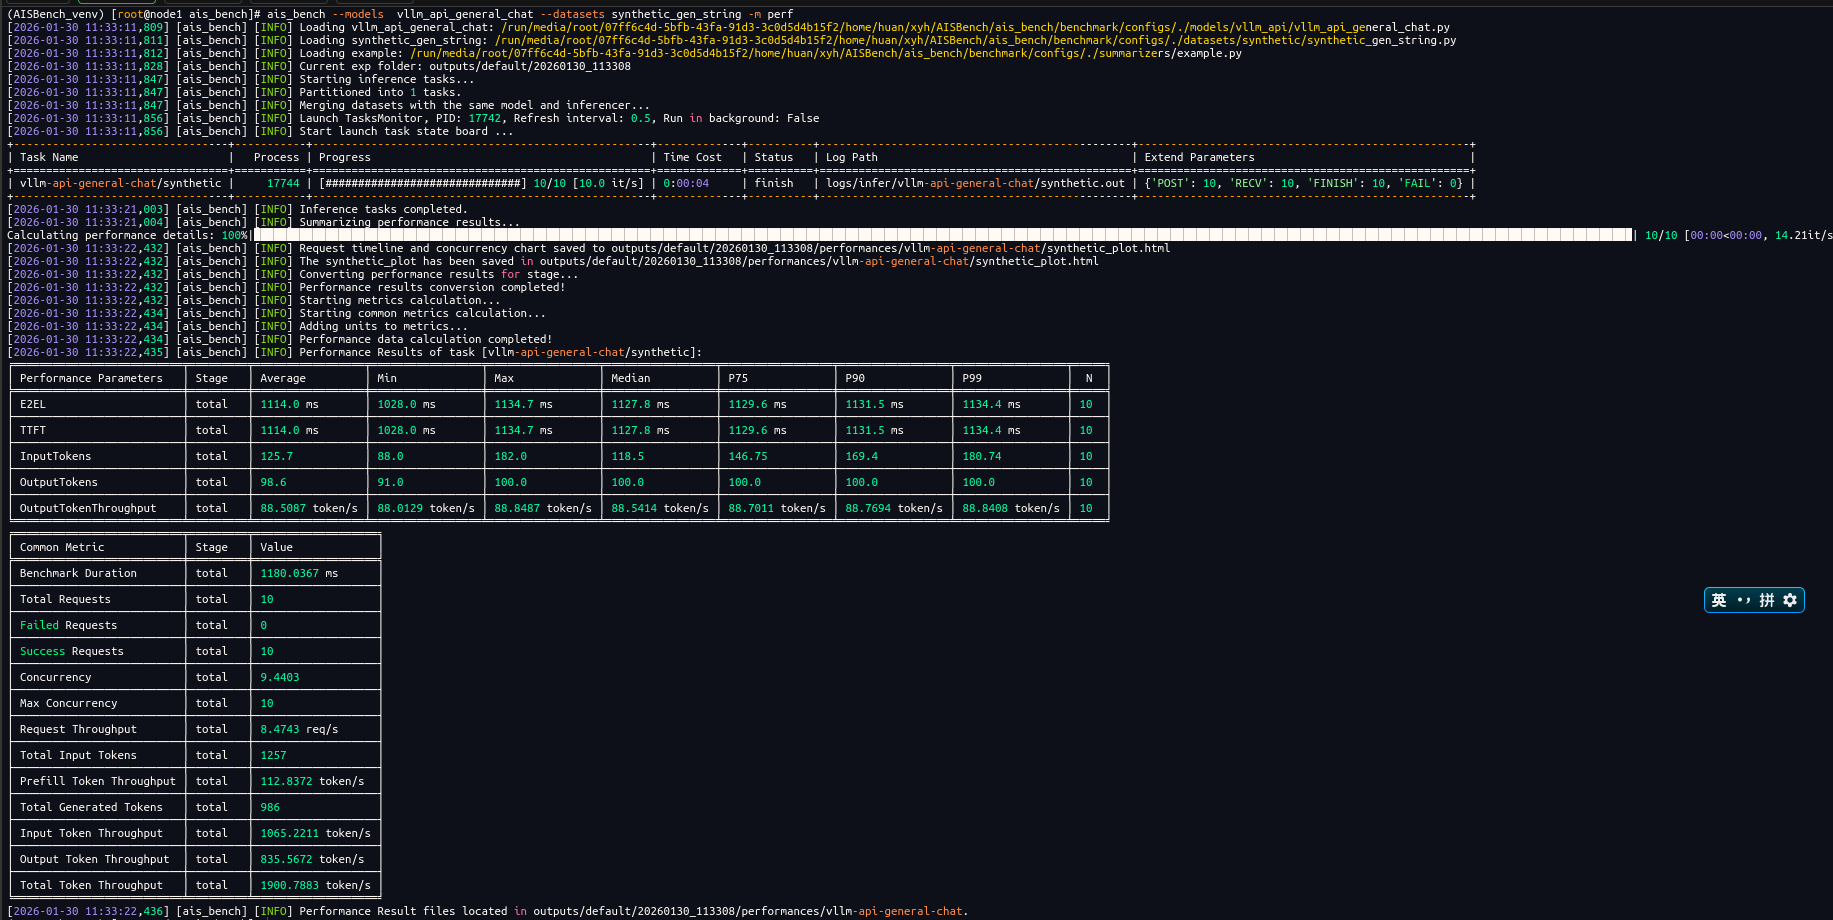Select the InputTokens max "182.0"
This screenshot has height=920, width=1833.
coord(510,456)
